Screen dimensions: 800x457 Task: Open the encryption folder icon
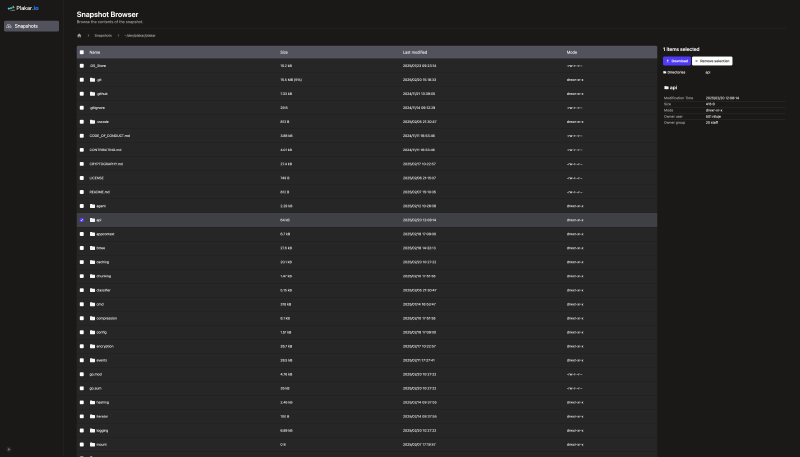click(x=92, y=346)
